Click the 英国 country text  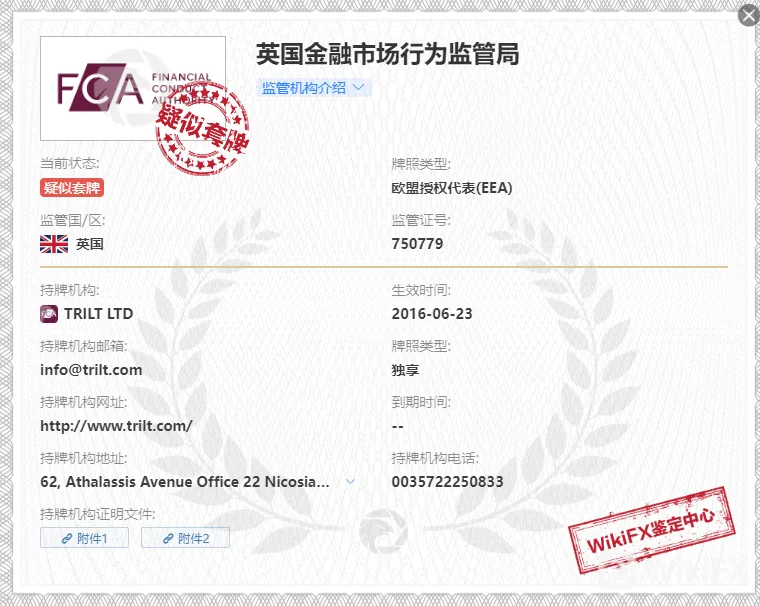90,244
